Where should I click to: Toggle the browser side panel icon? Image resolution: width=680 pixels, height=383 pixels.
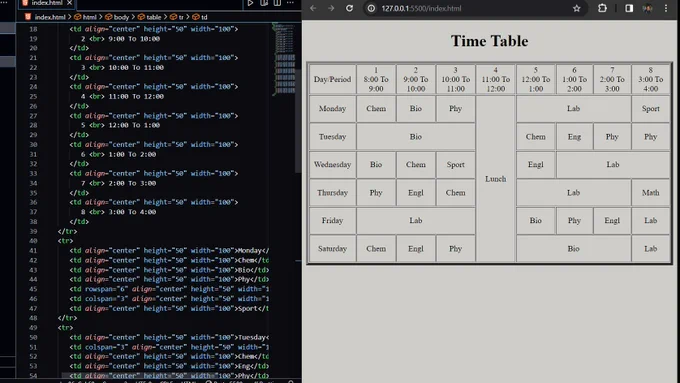click(629, 8)
